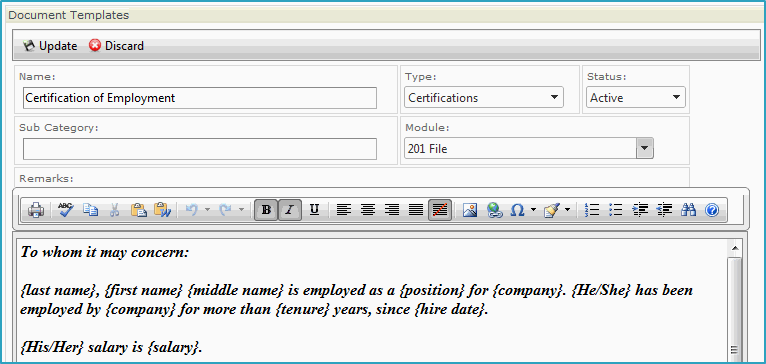Screen dimensions: 766x364
Task: Click the Paste clipboard icon
Action: [139, 210]
